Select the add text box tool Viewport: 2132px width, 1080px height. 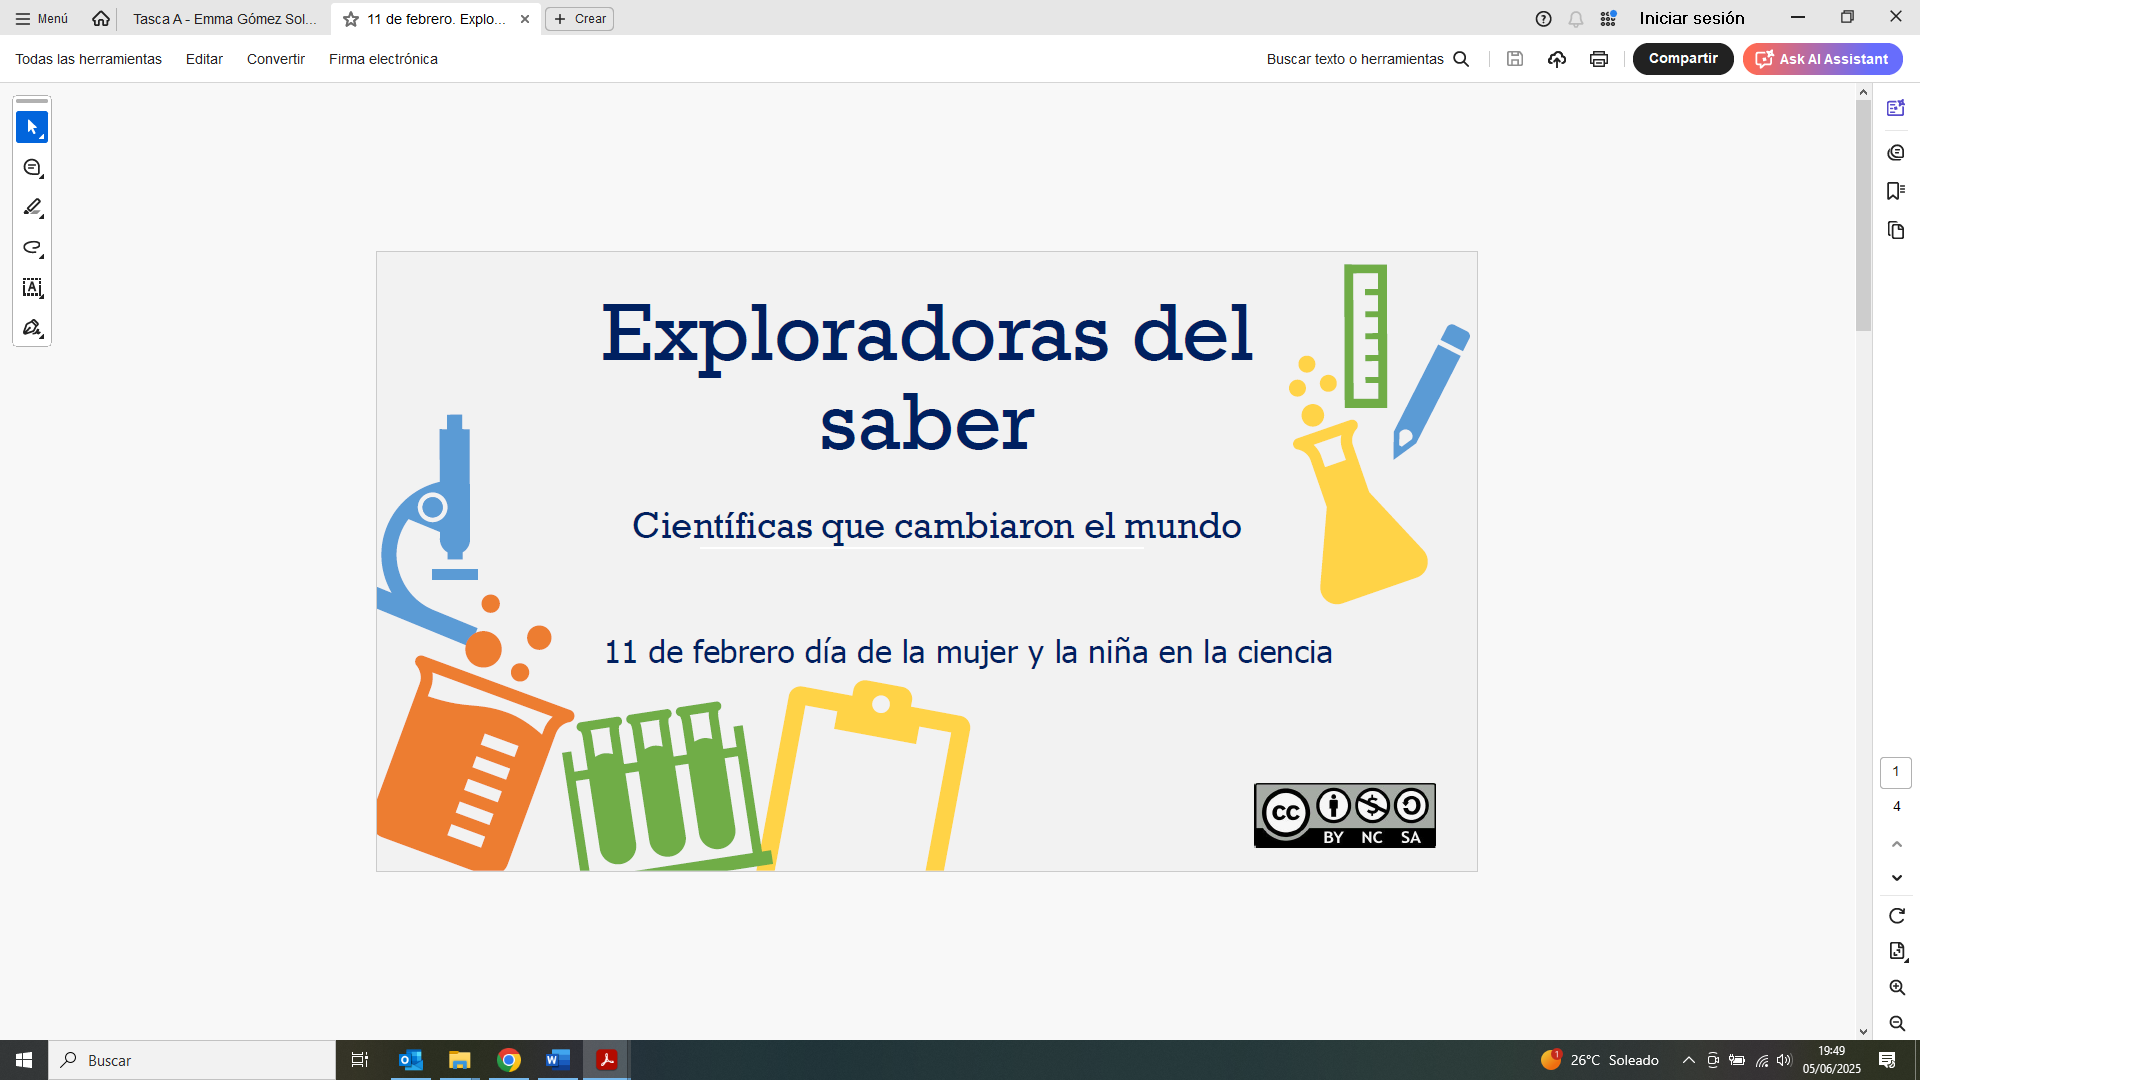(32, 288)
